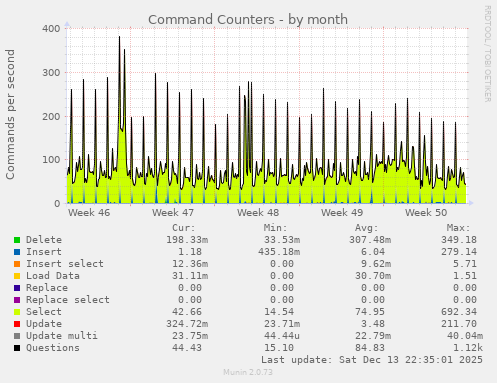The width and height of the screenshot is (497, 383).
Task: Click the 'Week 49' axis label
Action: [342, 212]
